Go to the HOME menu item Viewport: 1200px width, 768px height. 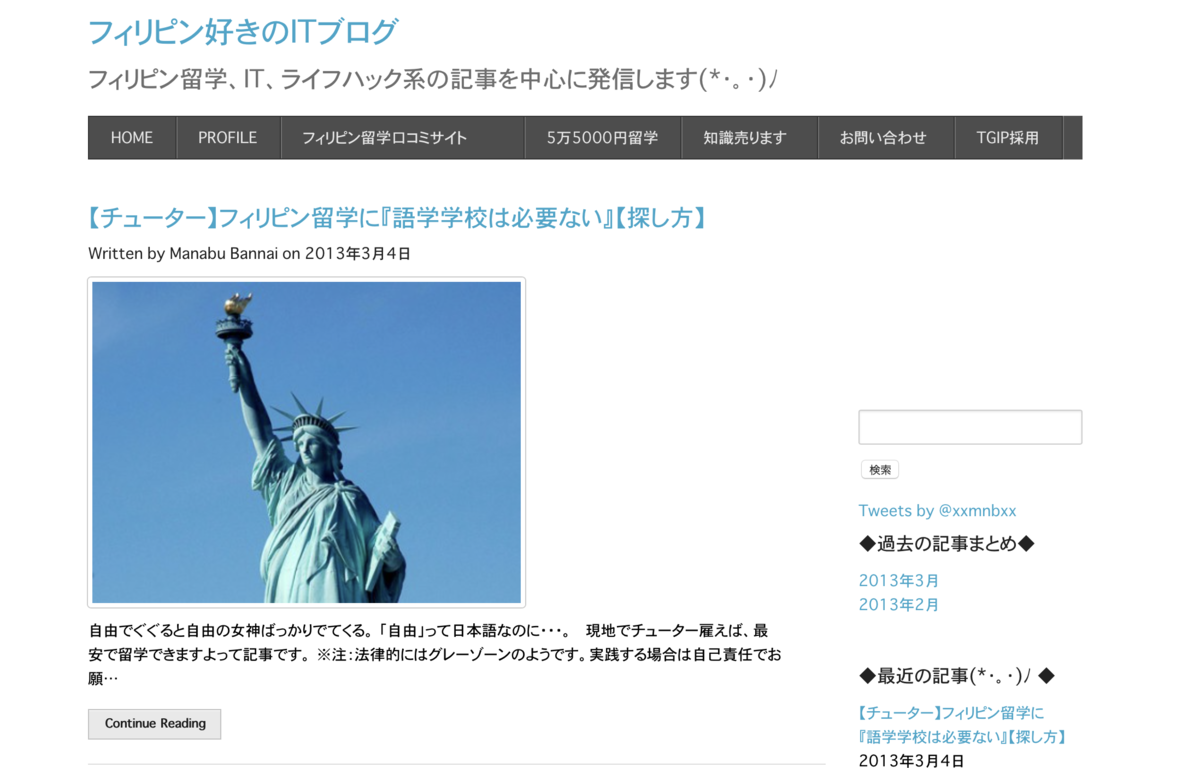[x=132, y=138]
